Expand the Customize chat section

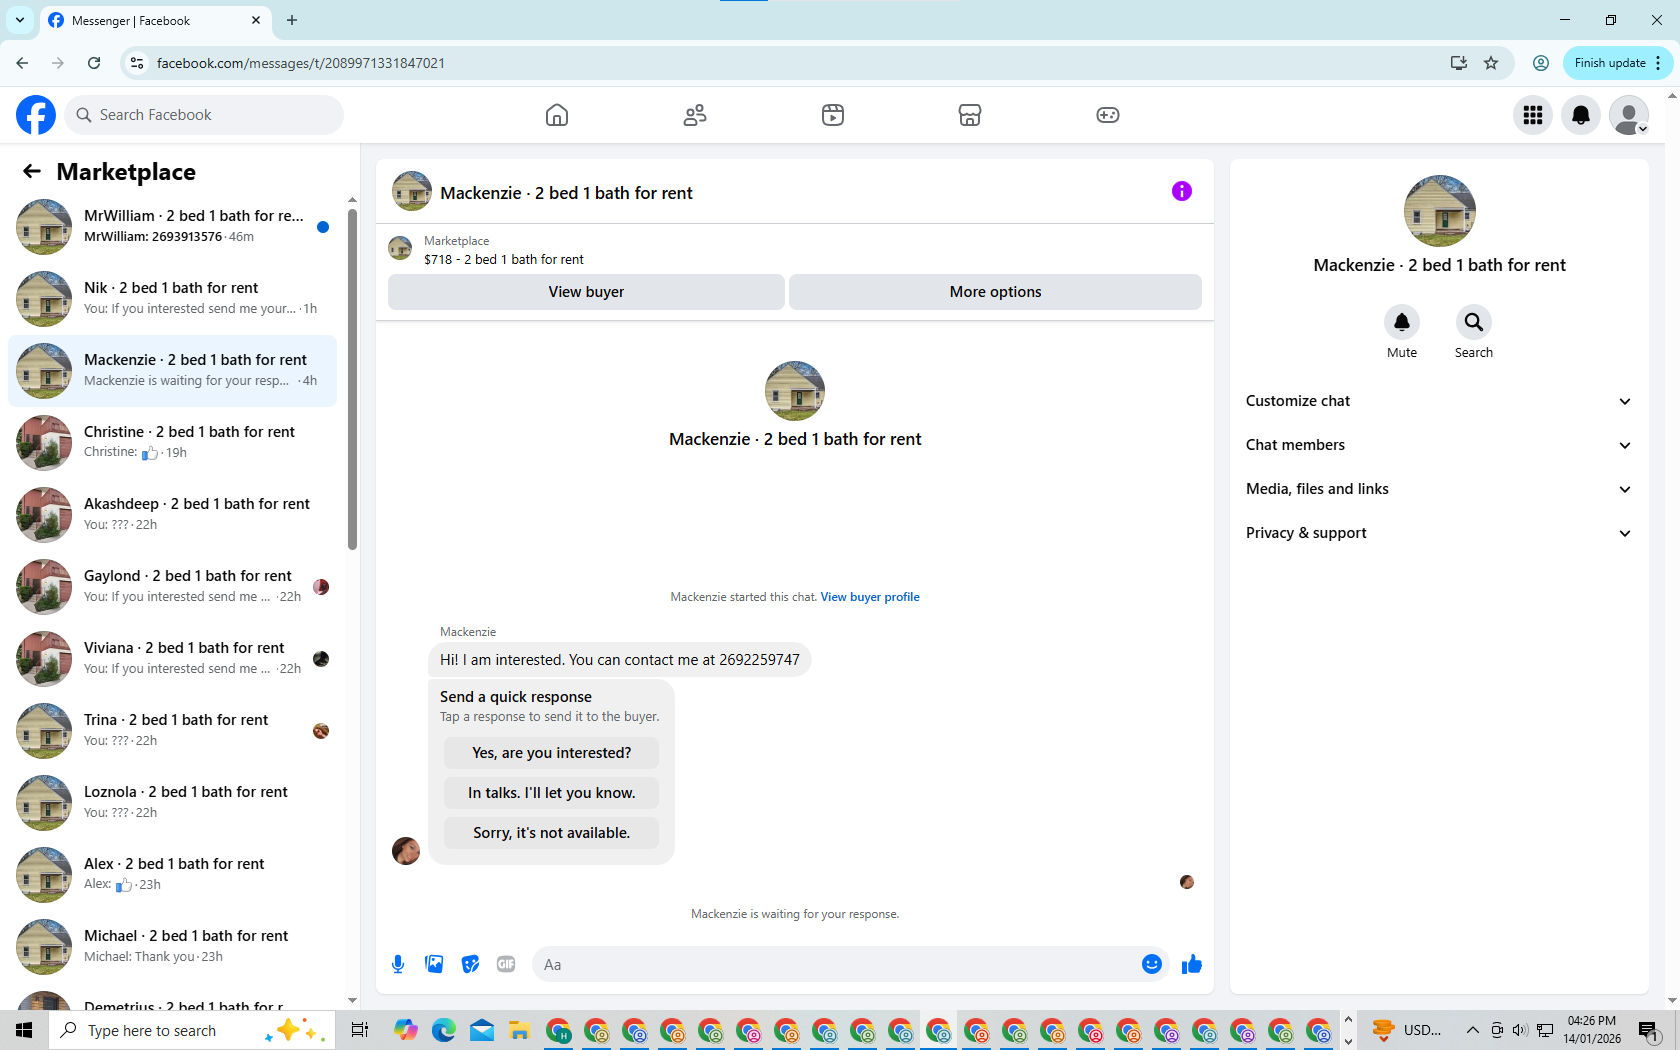pos(1440,401)
